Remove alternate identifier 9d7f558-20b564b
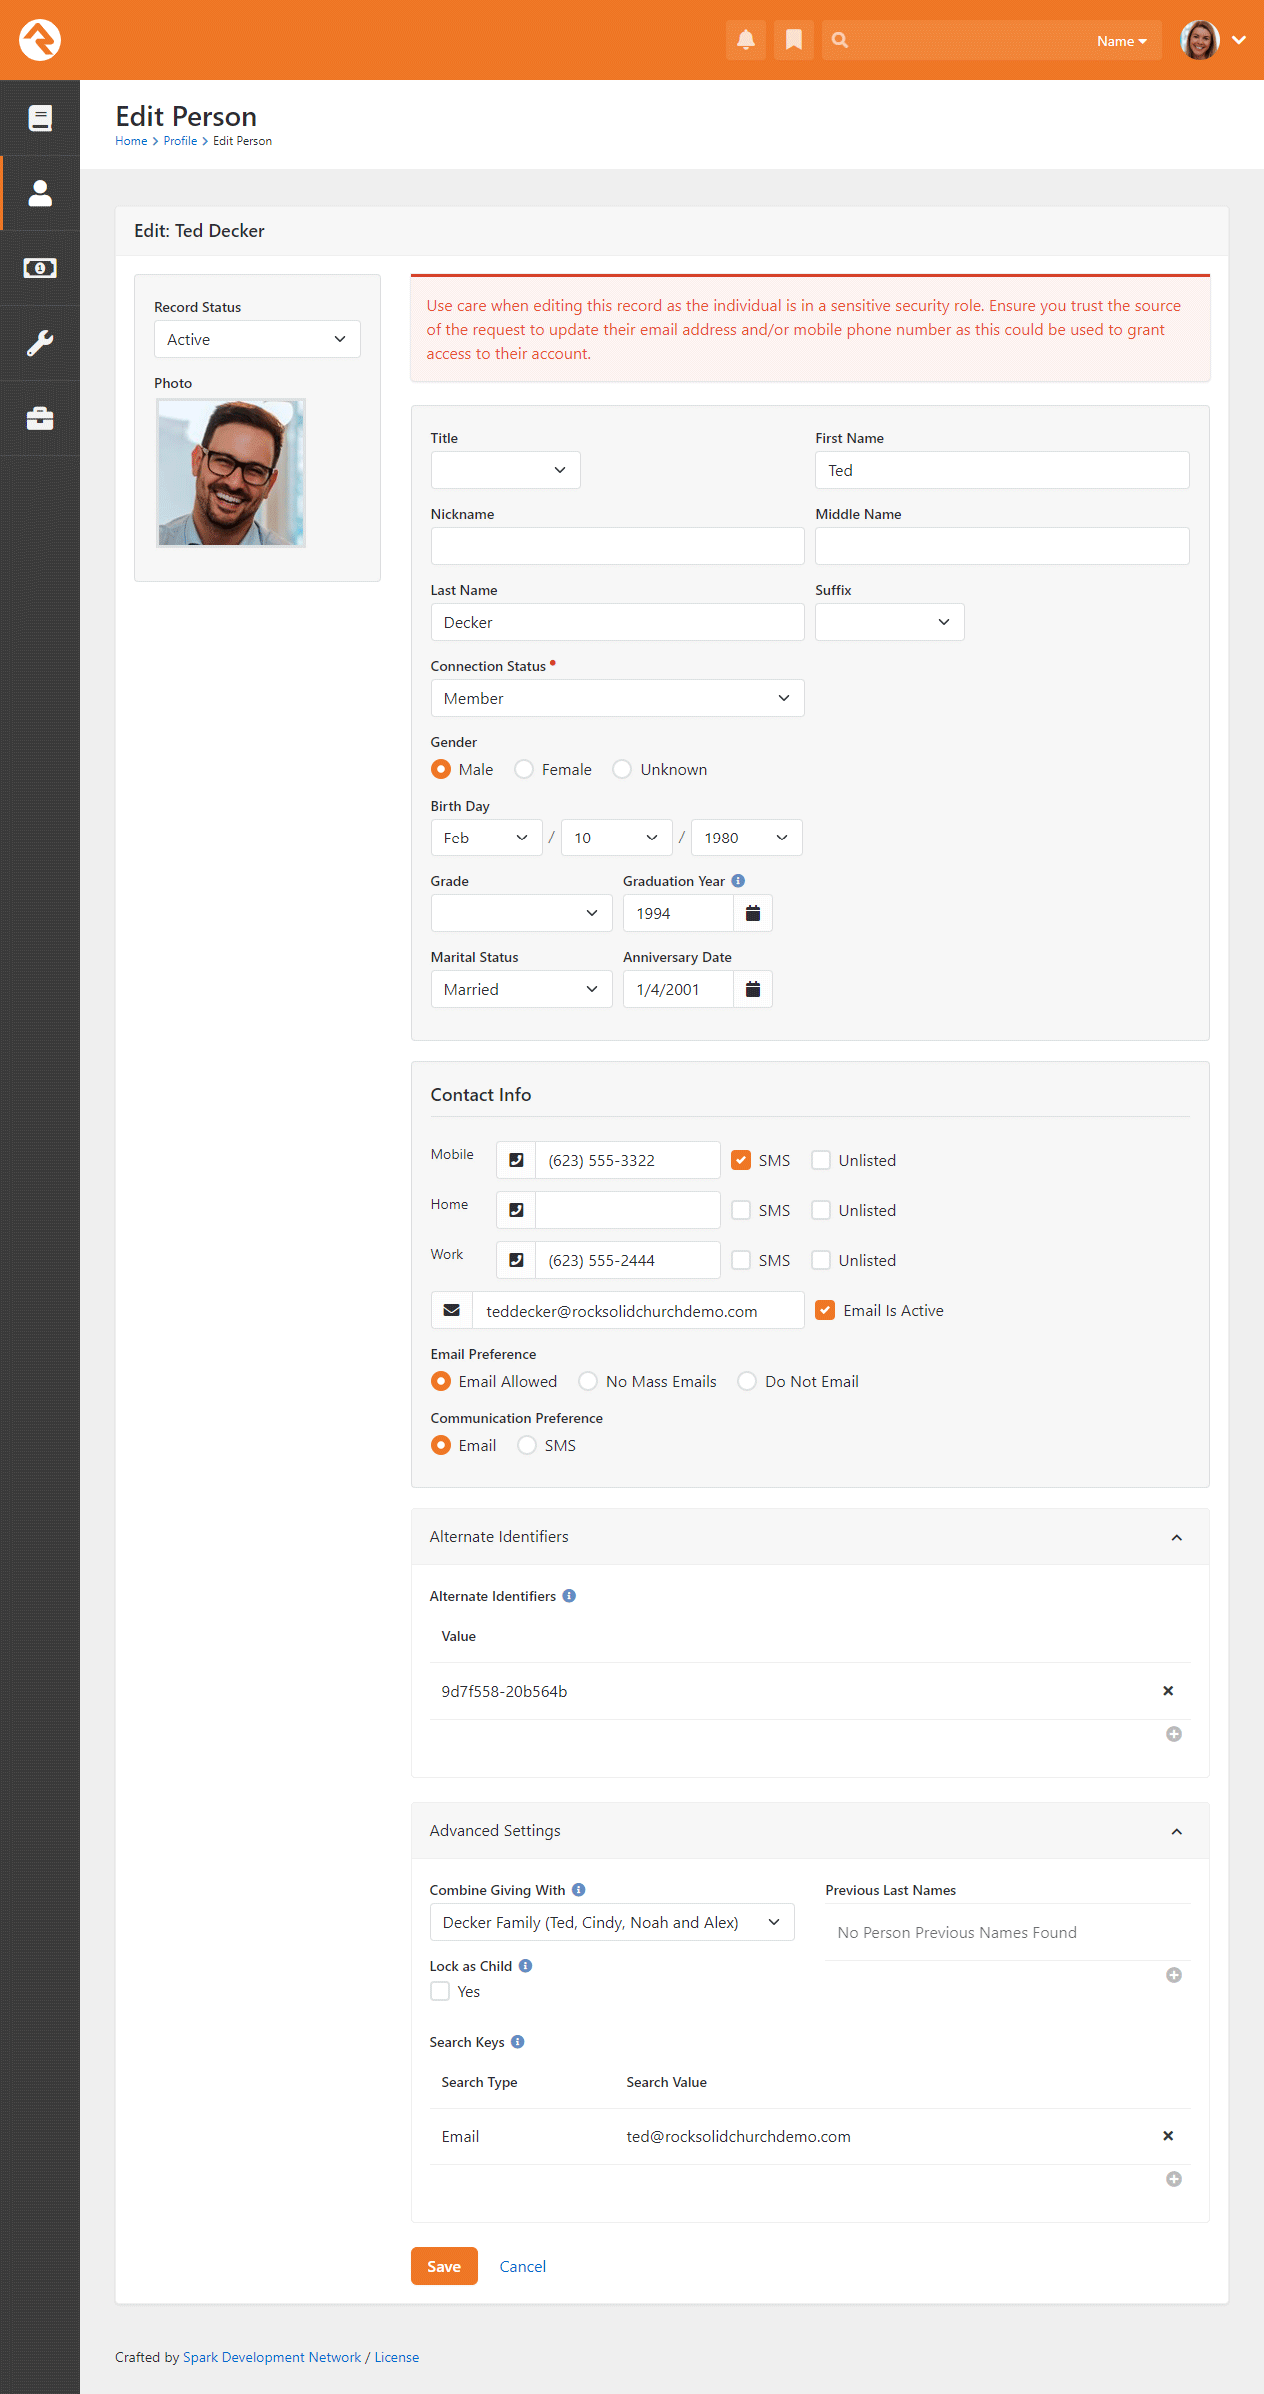The image size is (1264, 2394). coord(1168,1691)
